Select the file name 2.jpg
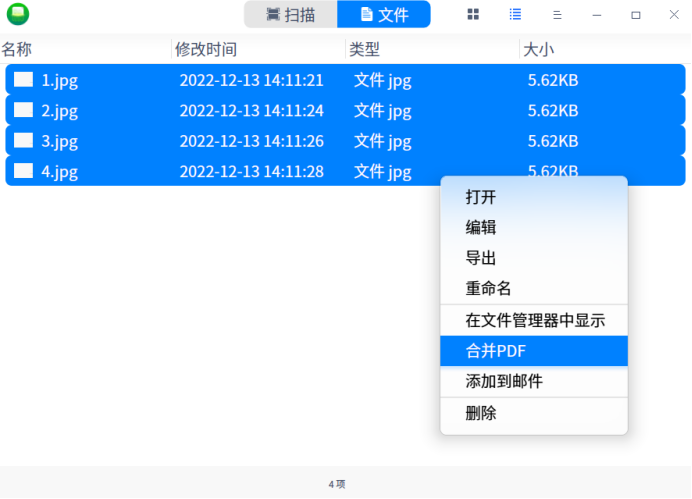 click(60, 111)
